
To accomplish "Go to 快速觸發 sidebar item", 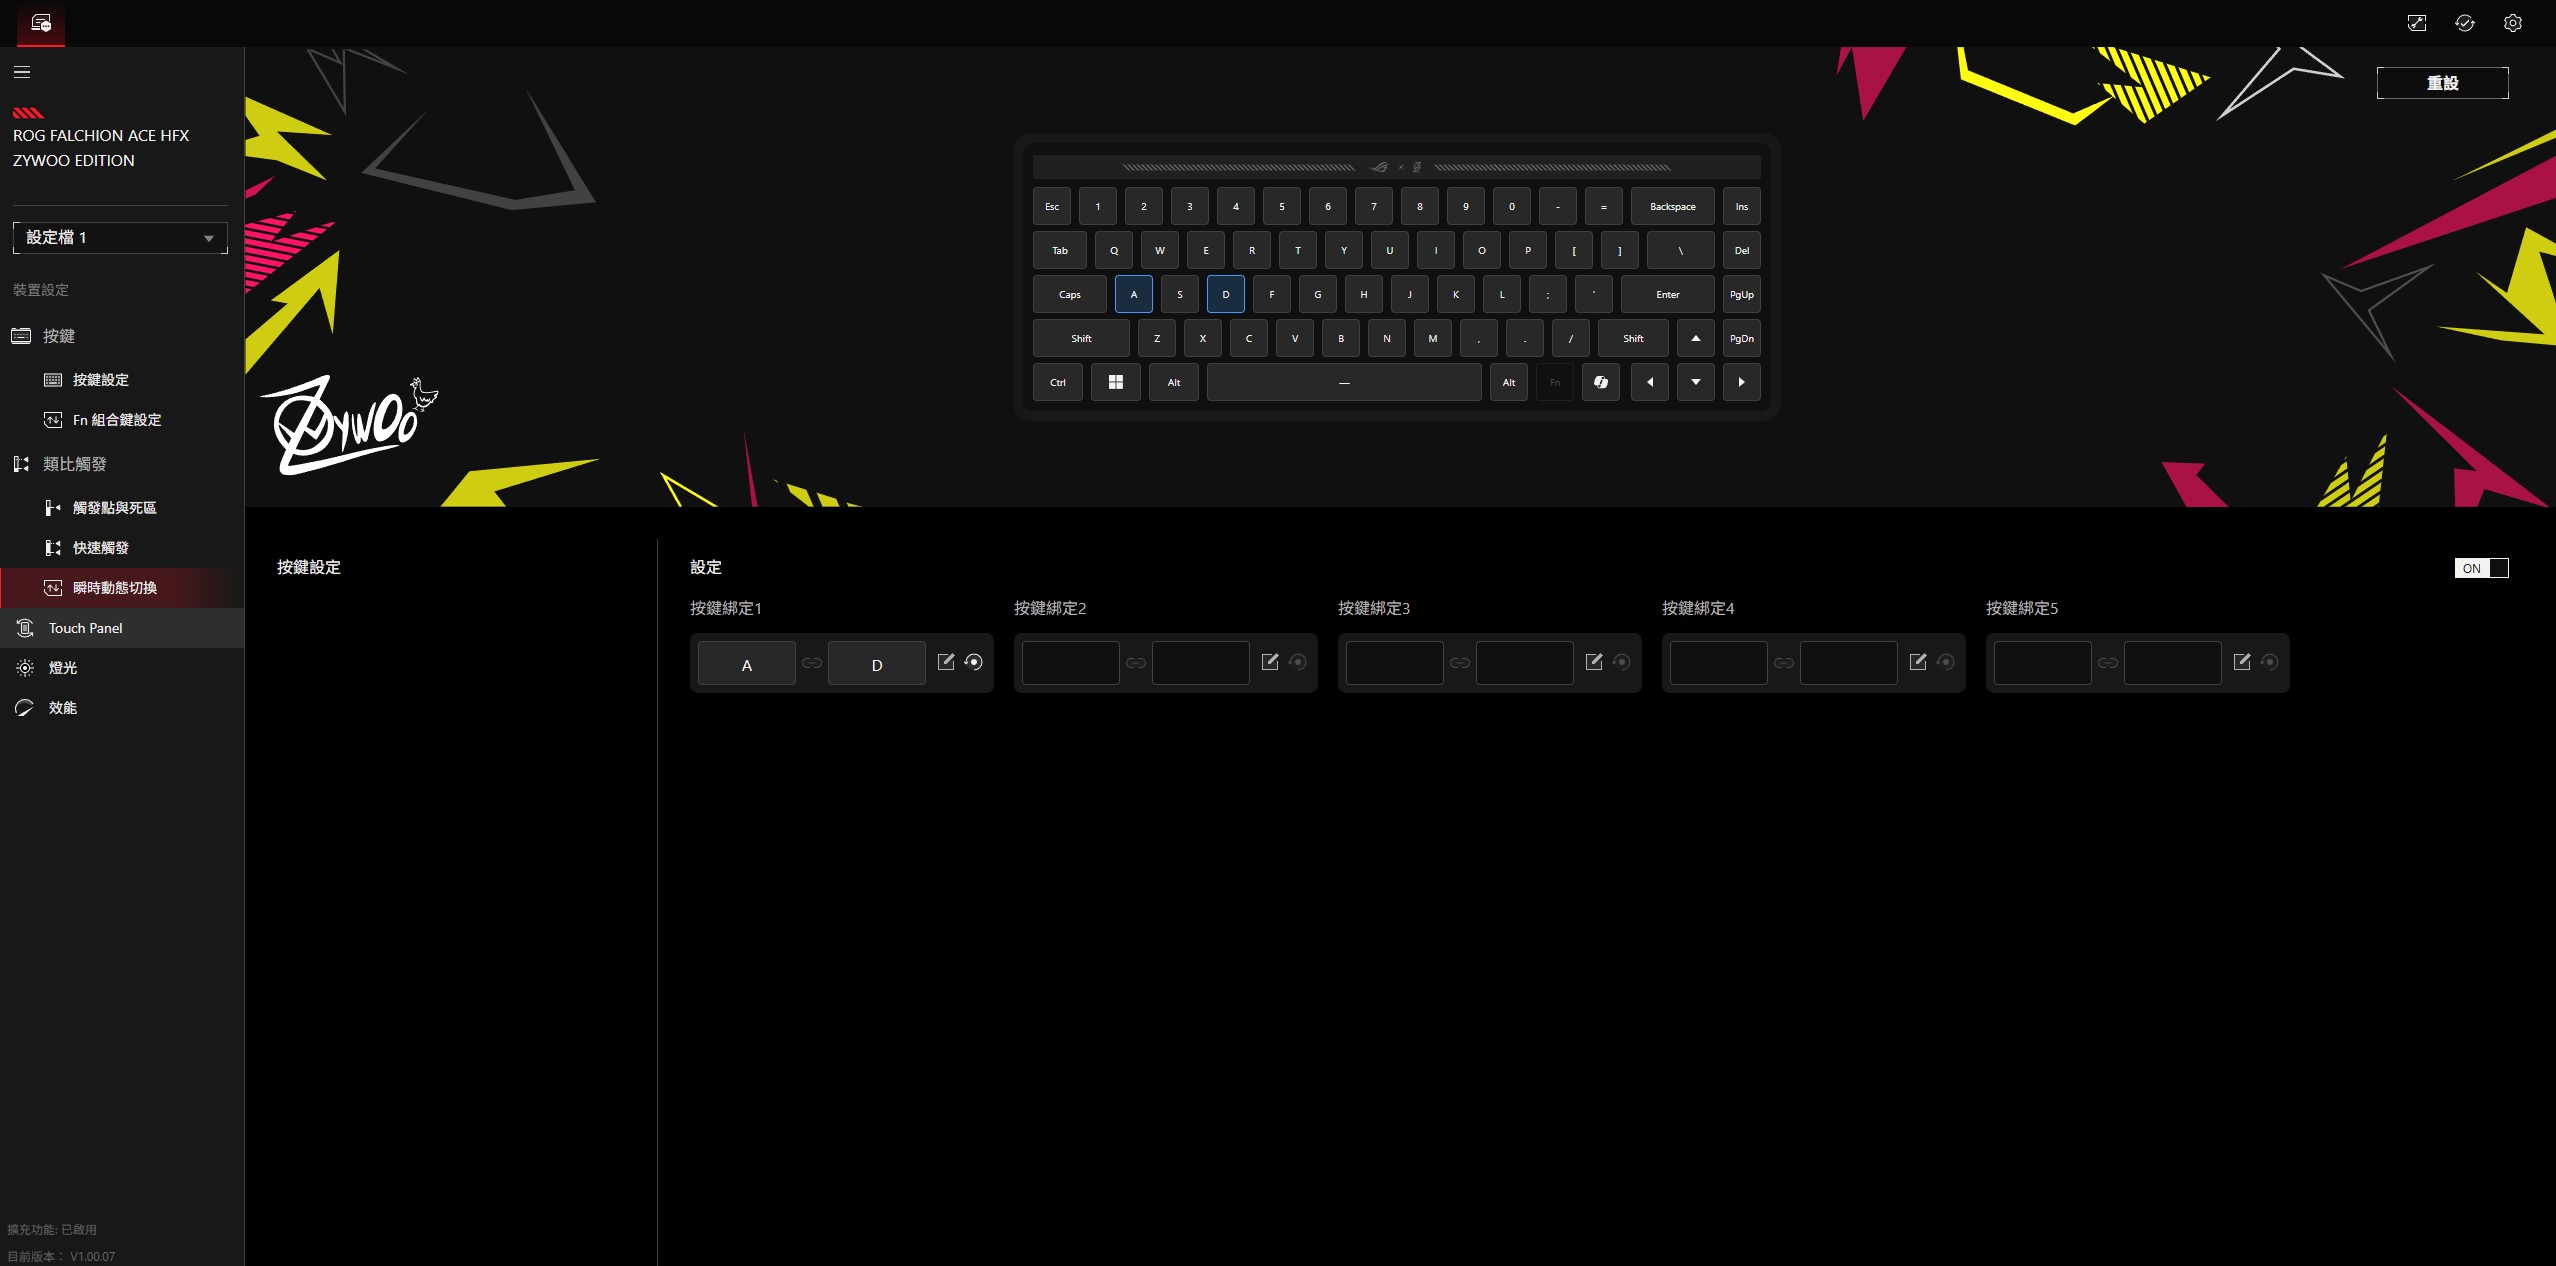I will pyautogui.click(x=100, y=548).
